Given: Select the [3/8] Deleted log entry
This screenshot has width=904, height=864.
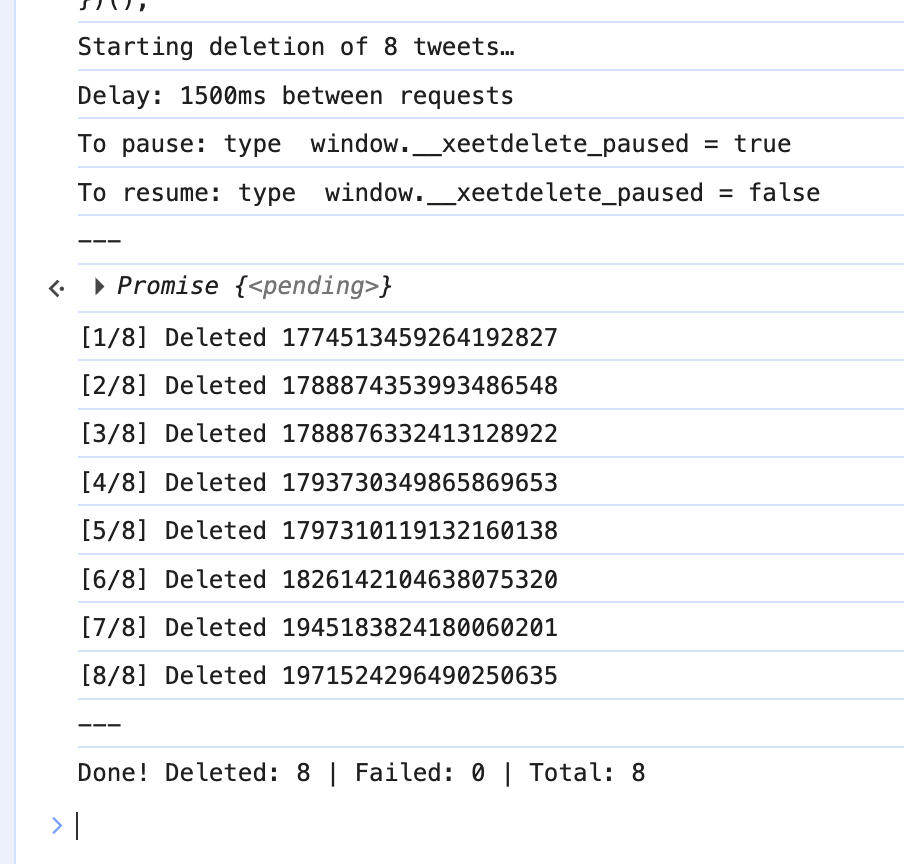Looking at the screenshot, I should pos(318,434).
